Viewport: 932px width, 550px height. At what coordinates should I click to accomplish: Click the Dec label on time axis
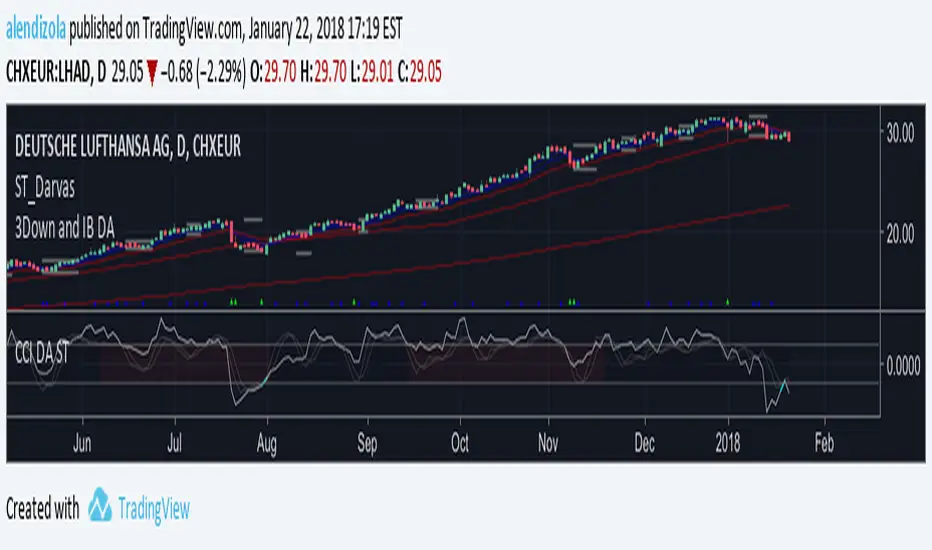point(644,443)
